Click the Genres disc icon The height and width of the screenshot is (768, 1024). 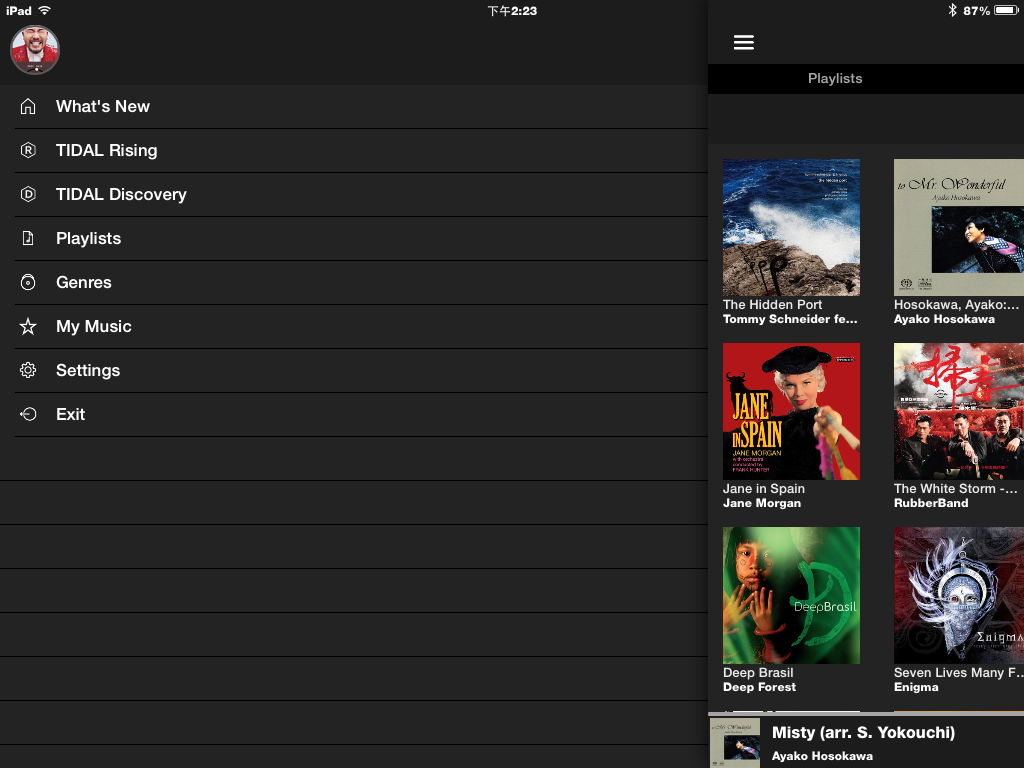(x=28, y=283)
